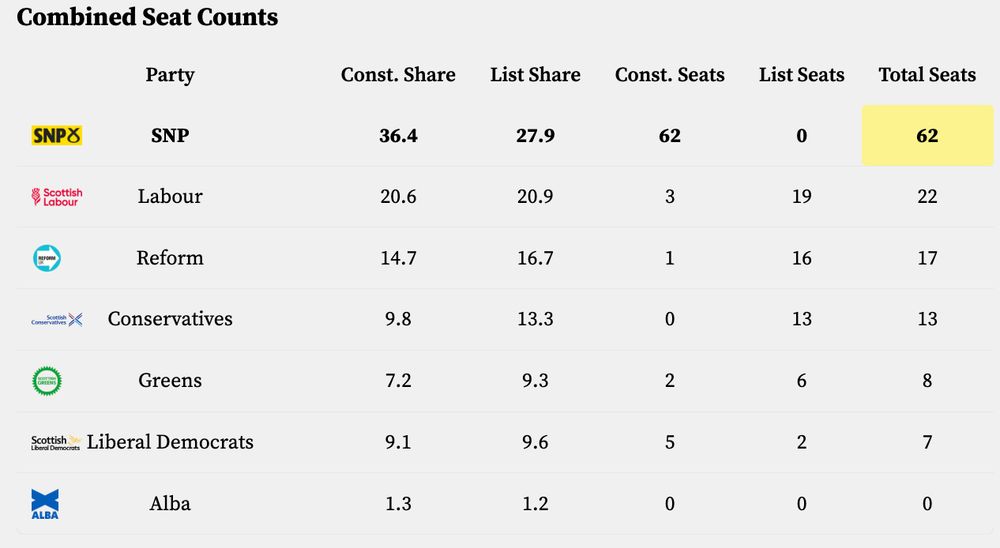The width and height of the screenshot is (1000, 548).
Task: Click the Labour party name
Action: pos(170,196)
